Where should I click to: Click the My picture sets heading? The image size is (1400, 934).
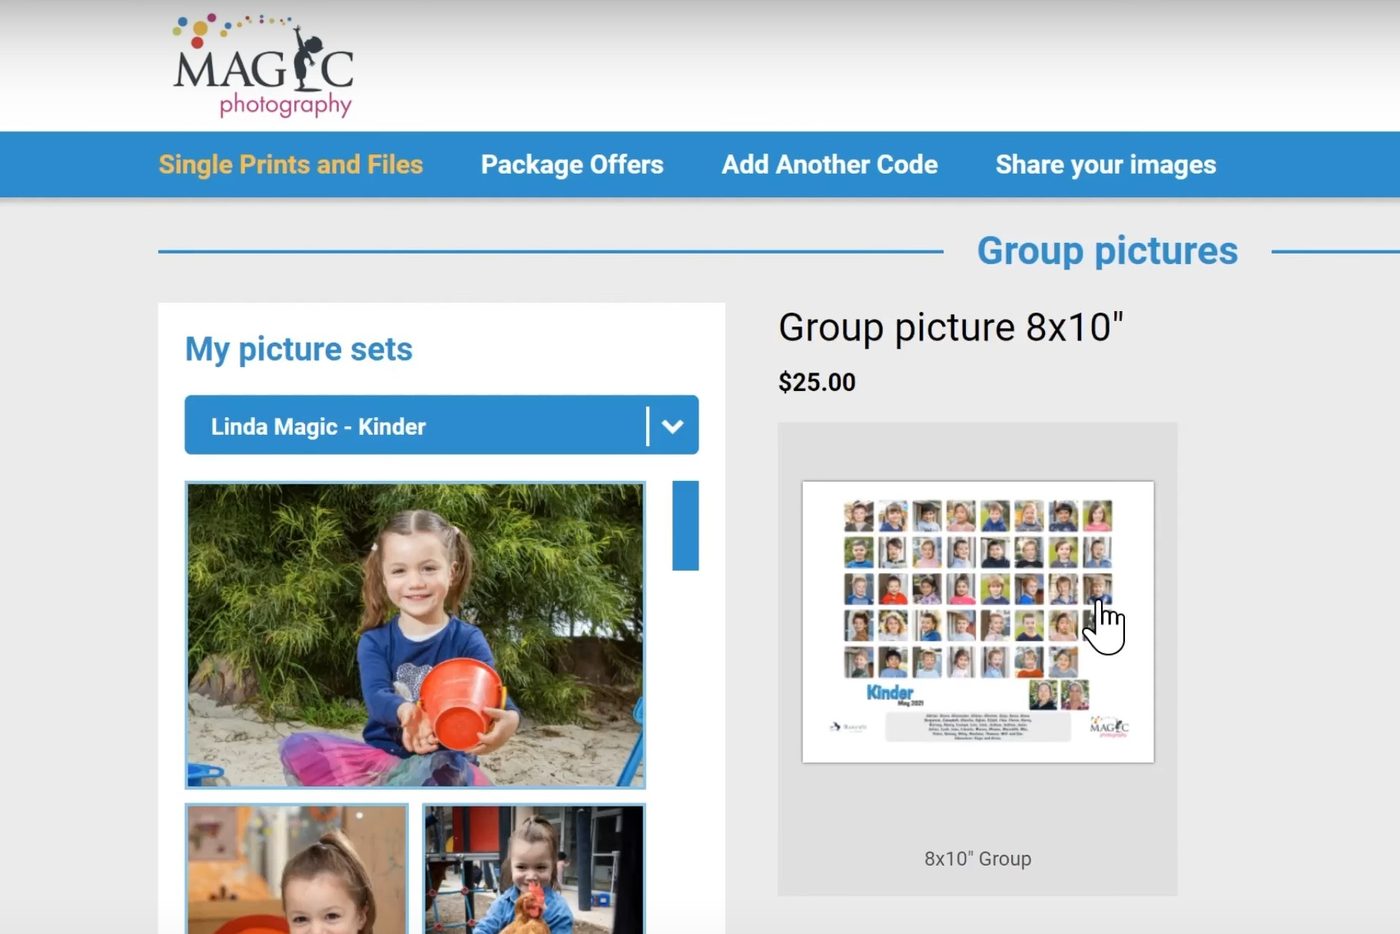(x=299, y=349)
